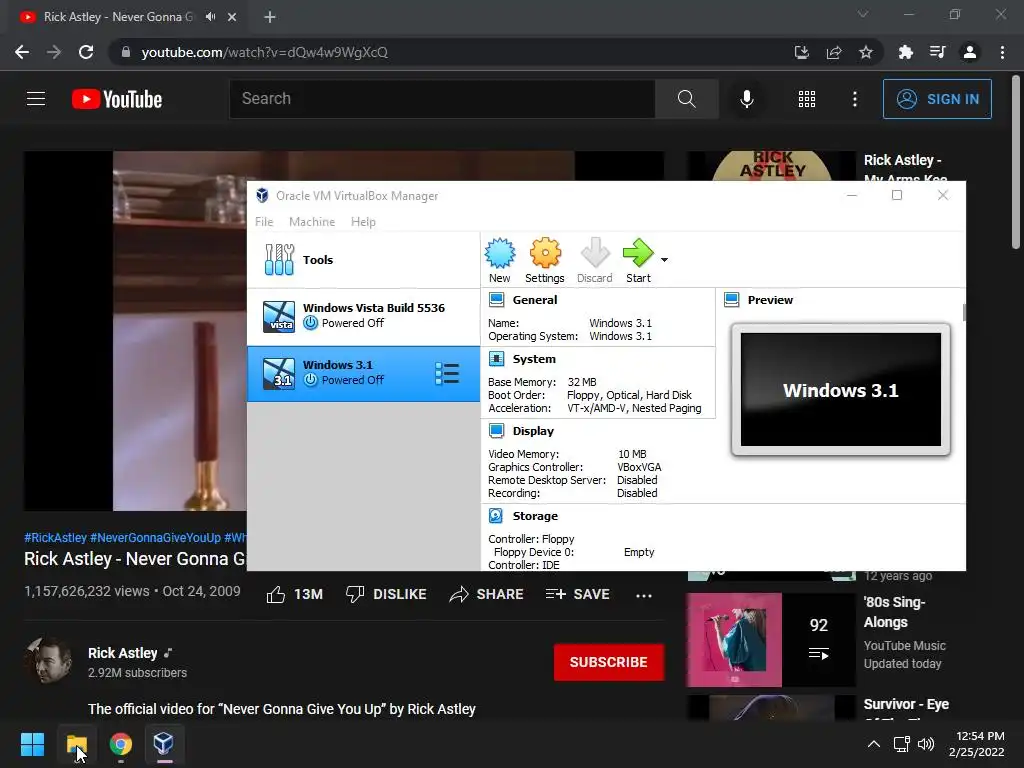Click the install app icon in address bar
Screen dimensions: 1024x768
[x=801, y=52]
